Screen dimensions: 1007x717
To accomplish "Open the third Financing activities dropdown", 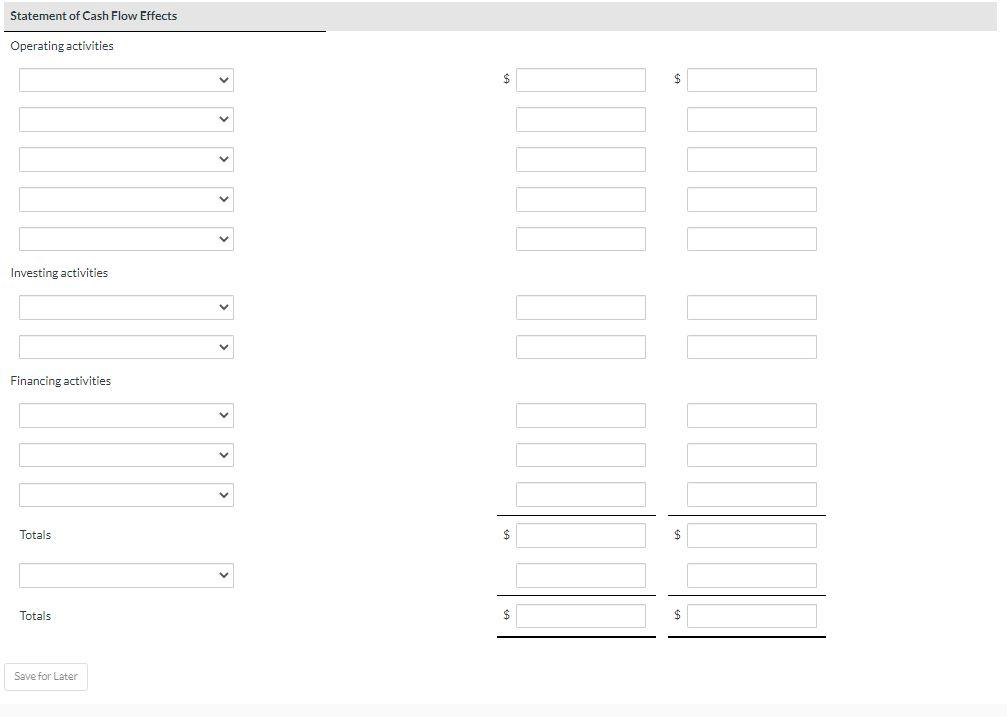I will 126,494.
